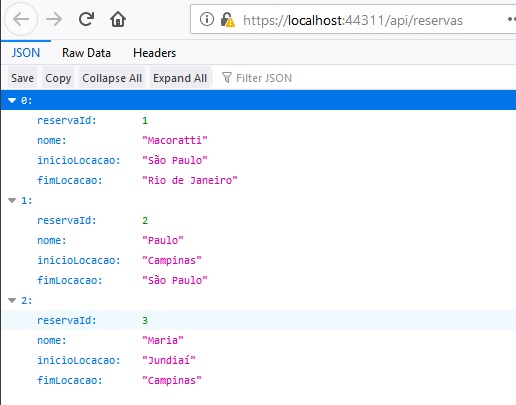Collapse All JSON nodes
Image resolution: width=516 pixels, height=405 pixels.
pos(112,78)
